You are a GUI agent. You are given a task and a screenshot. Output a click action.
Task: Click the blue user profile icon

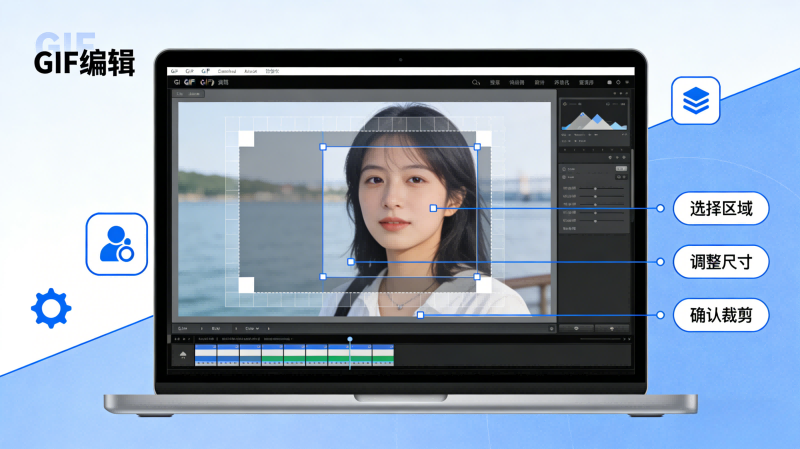click(116, 244)
